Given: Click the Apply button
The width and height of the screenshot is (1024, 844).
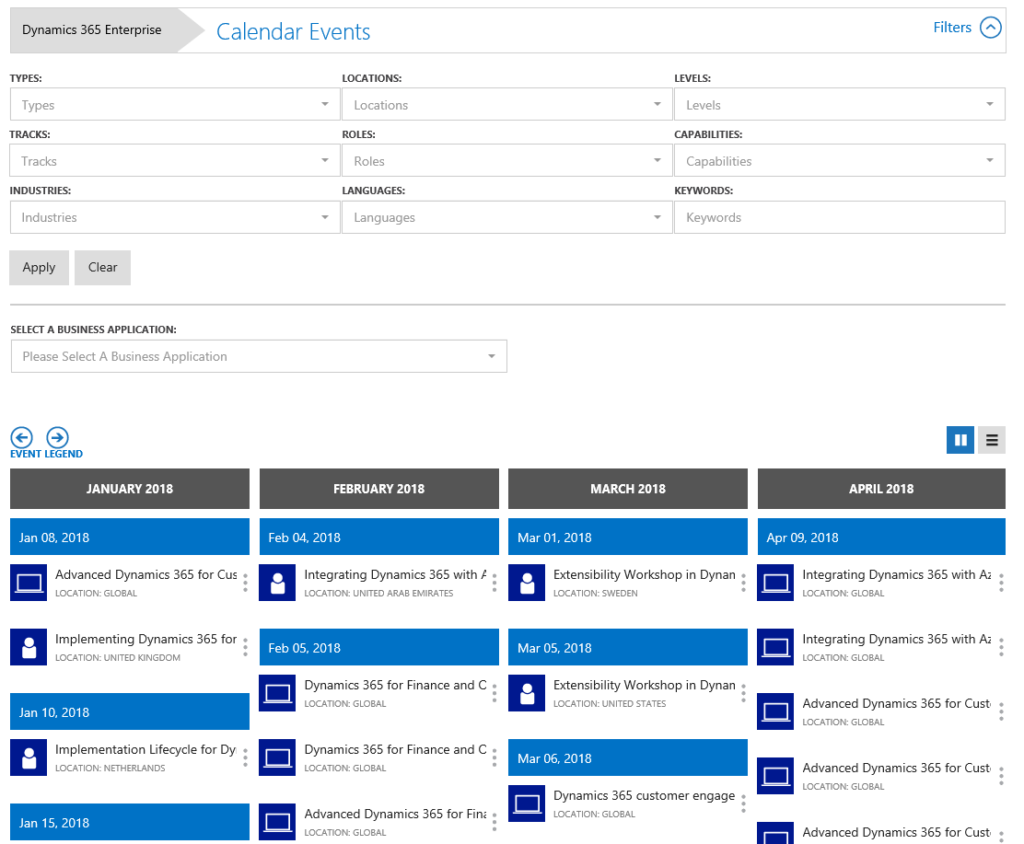Looking at the screenshot, I should pyautogui.click(x=39, y=267).
